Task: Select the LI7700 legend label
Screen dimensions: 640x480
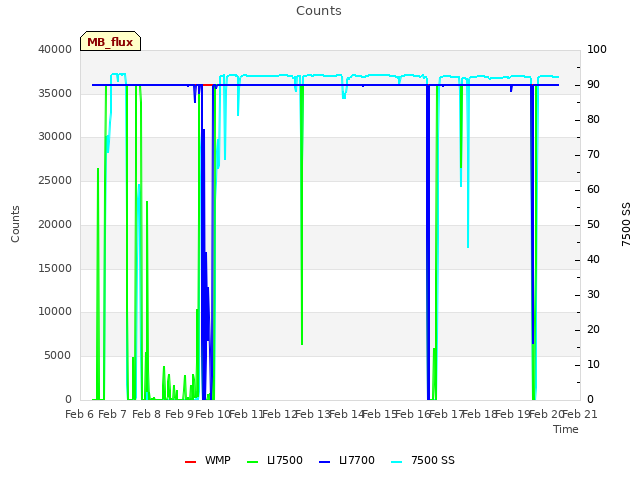Action: [357, 460]
